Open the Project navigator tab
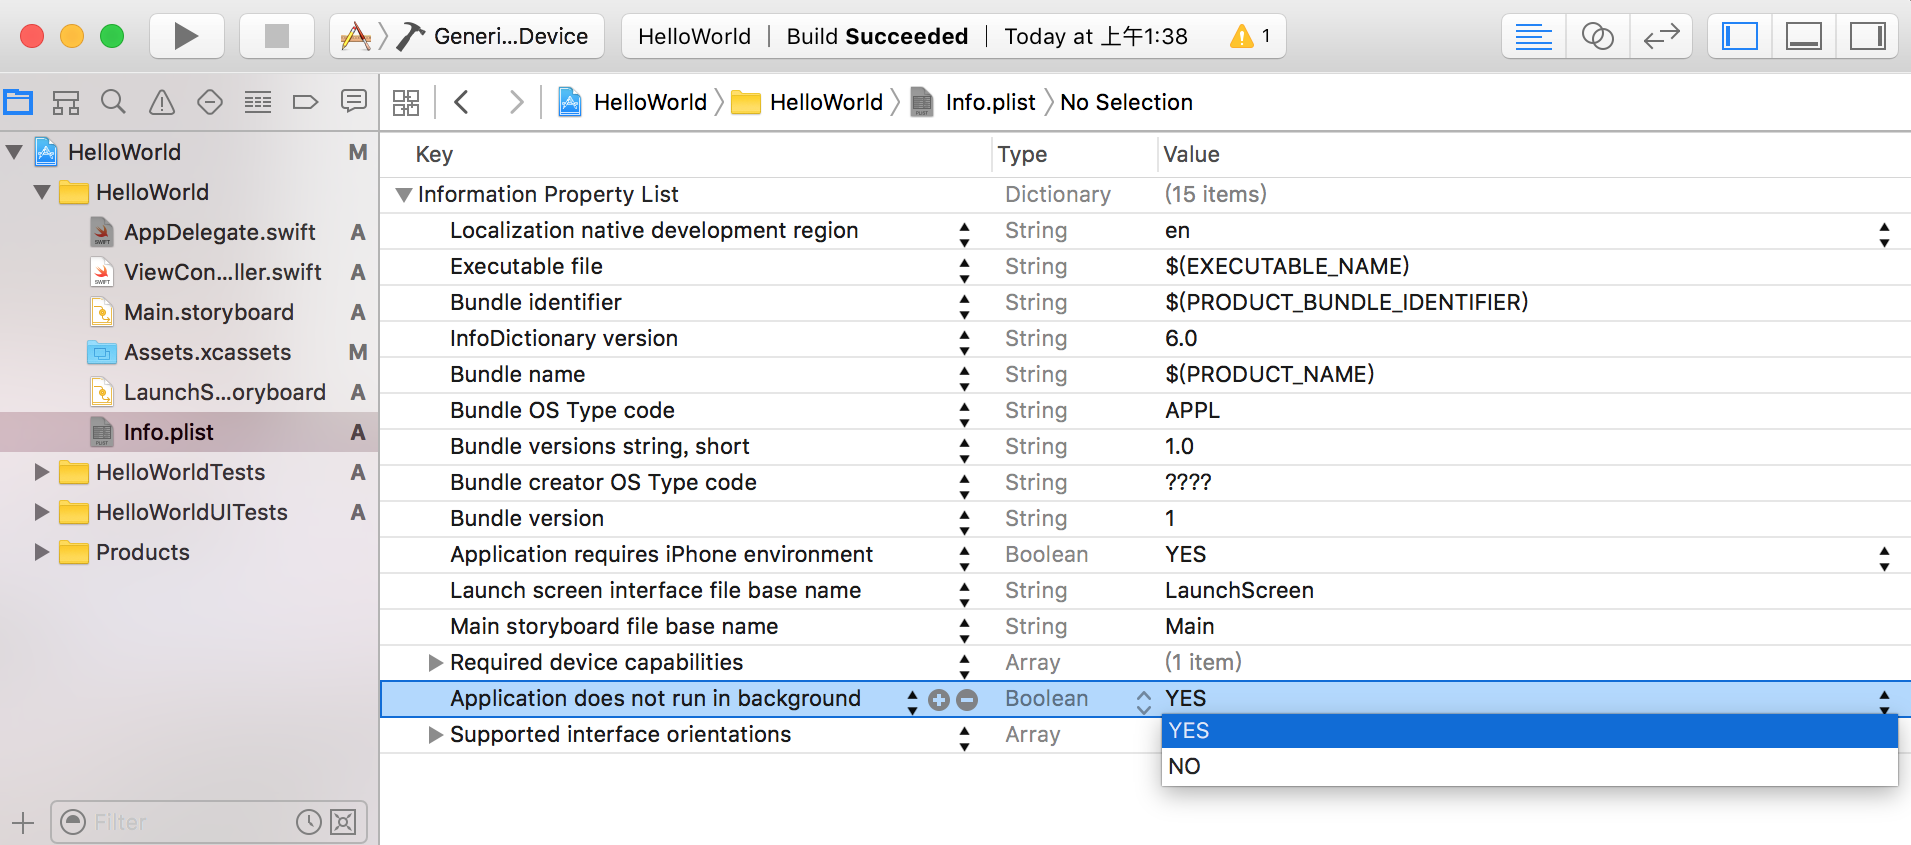This screenshot has width=1911, height=845. tap(18, 102)
